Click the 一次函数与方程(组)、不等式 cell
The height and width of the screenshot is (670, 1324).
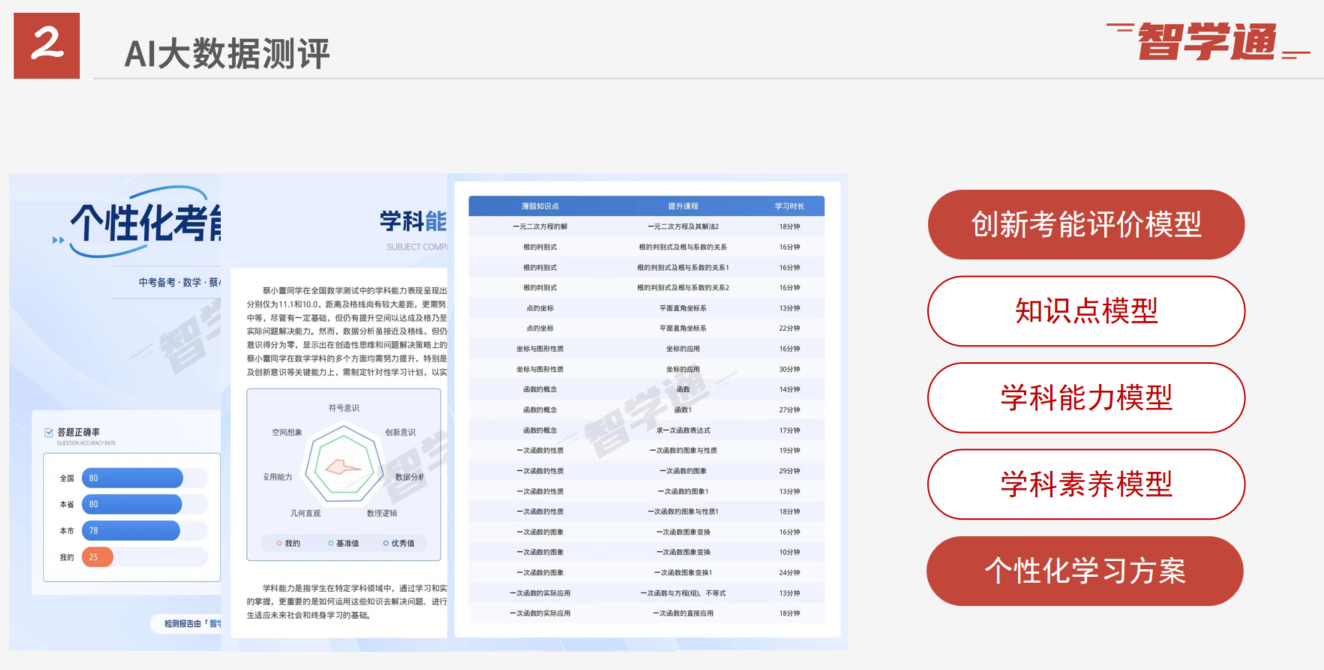coord(683,593)
